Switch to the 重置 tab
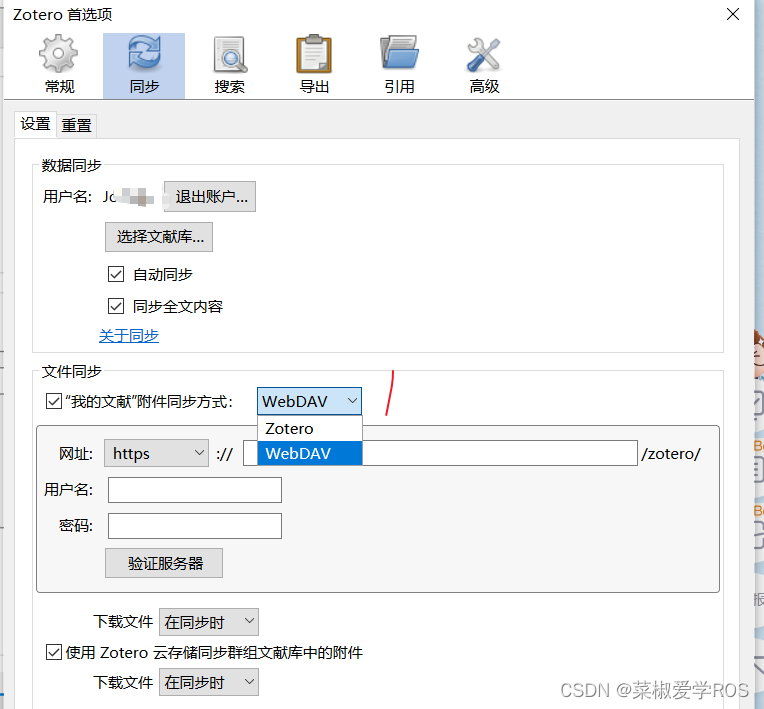This screenshot has height=709, width=764. (x=76, y=126)
